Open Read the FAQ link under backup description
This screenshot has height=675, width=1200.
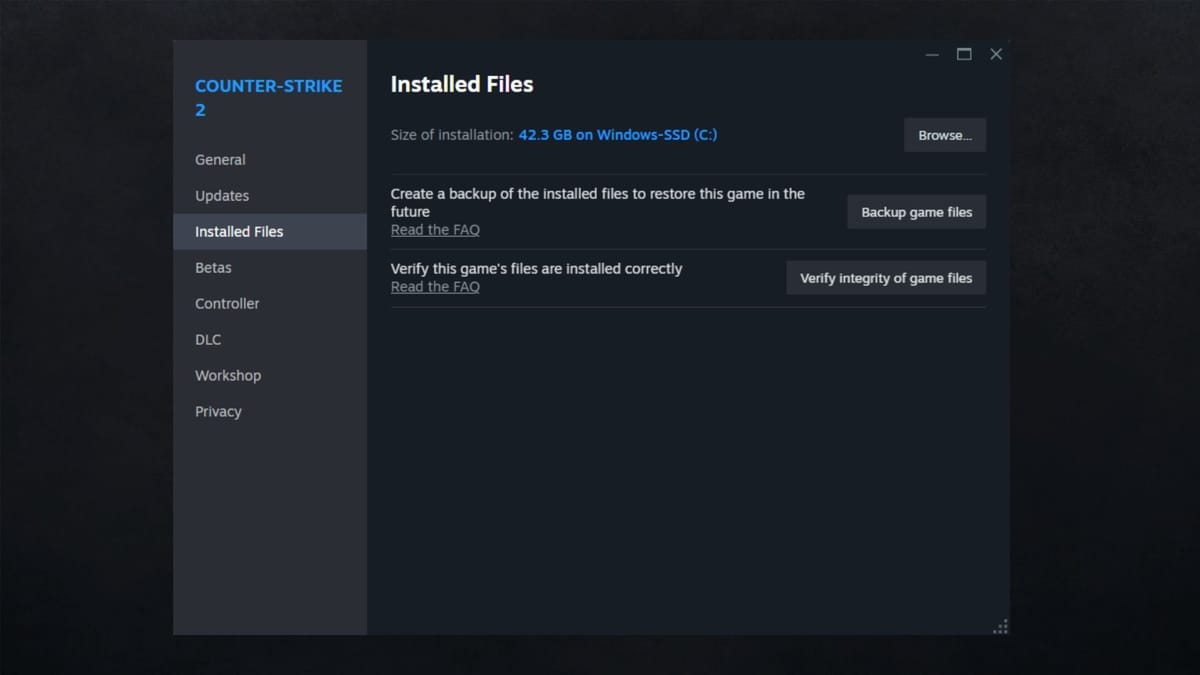pyautogui.click(x=435, y=230)
